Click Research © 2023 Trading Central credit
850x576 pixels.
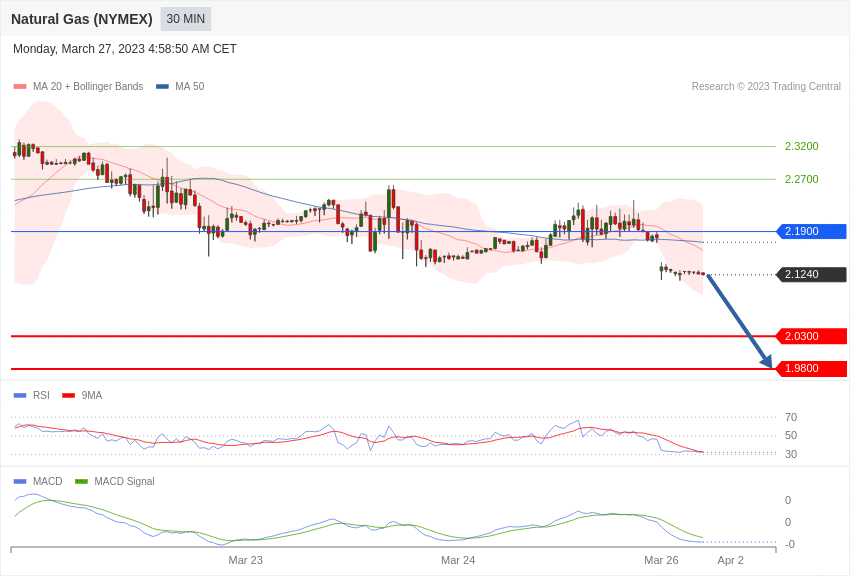pyautogui.click(x=766, y=86)
